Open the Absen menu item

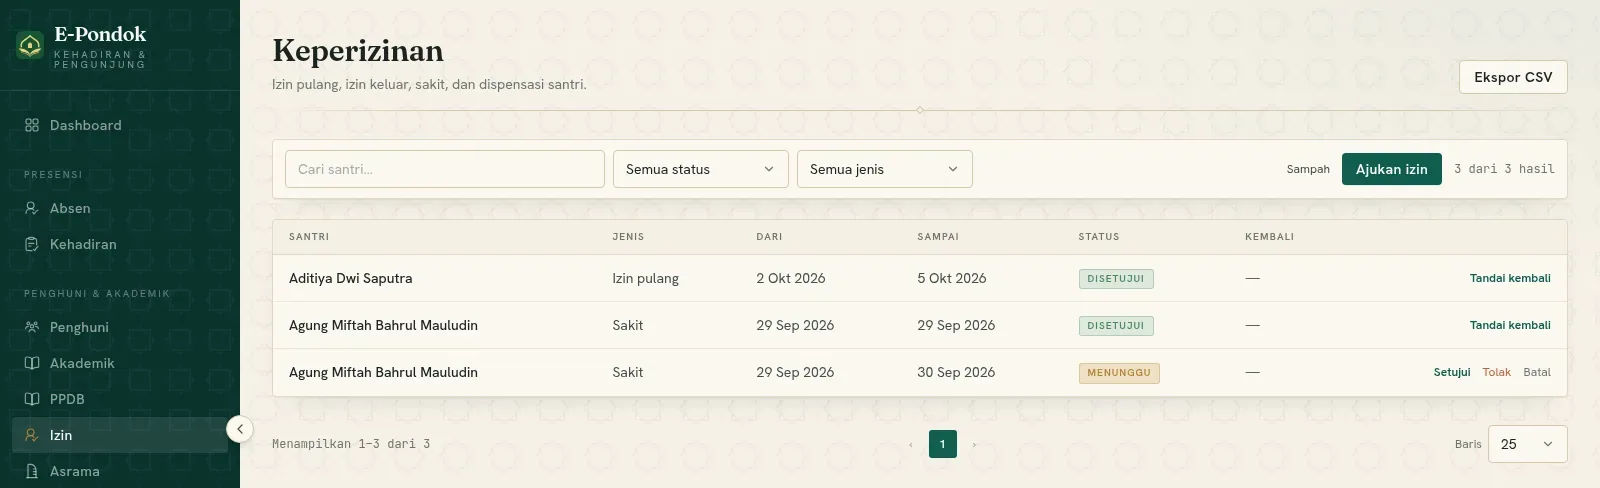(x=120, y=208)
